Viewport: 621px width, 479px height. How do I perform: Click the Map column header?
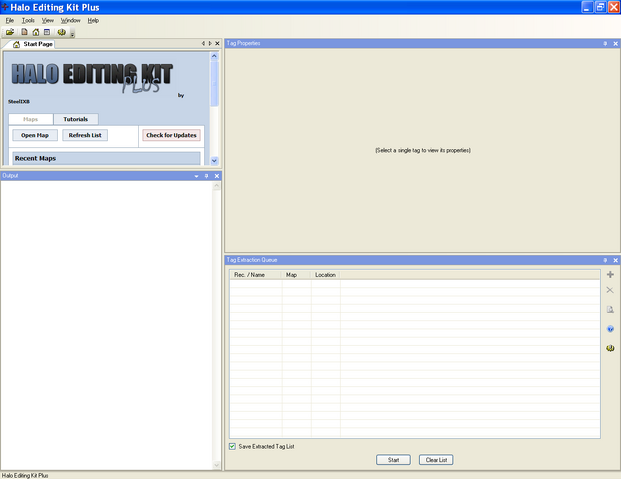pyautogui.click(x=297, y=275)
